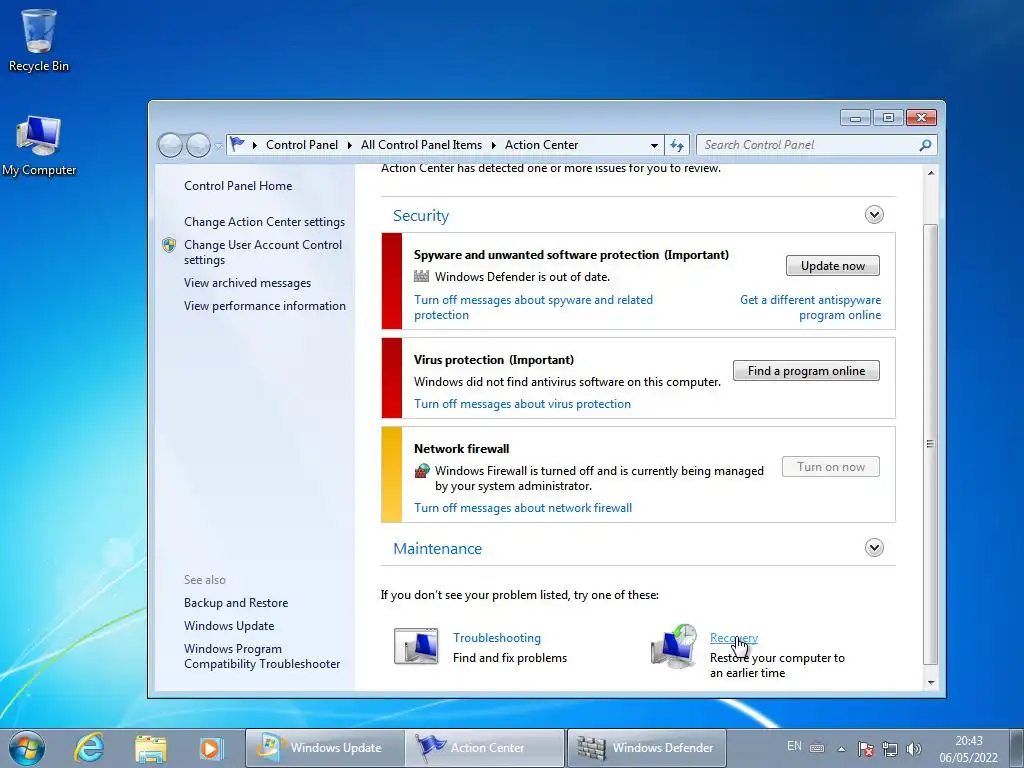The height and width of the screenshot is (768, 1024).
Task: Select the Security section heading
Action: coord(421,216)
